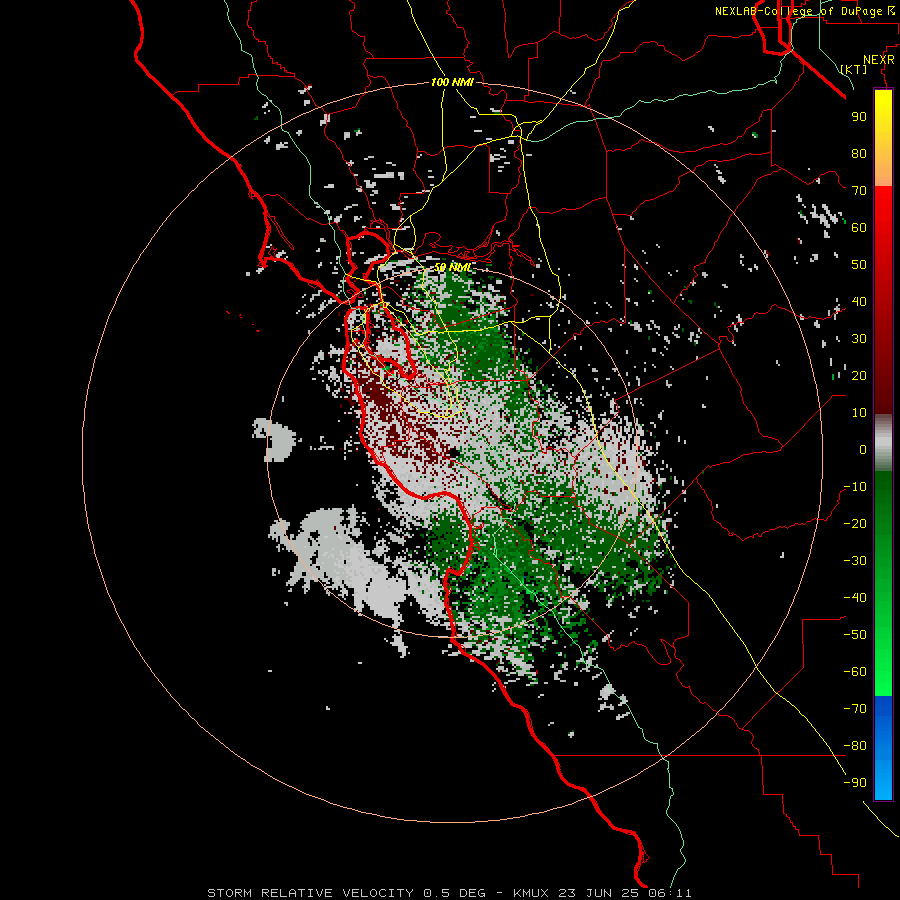Click the Storm Relative Velocity caption at bottom
Viewport: 900px width, 900px height.
[x=449, y=893]
